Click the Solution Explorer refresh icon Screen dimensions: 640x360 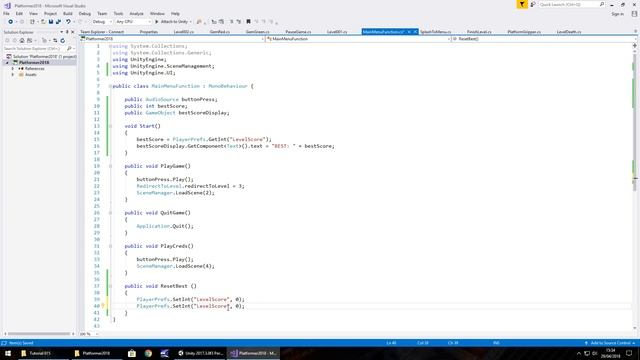(62, 40)
